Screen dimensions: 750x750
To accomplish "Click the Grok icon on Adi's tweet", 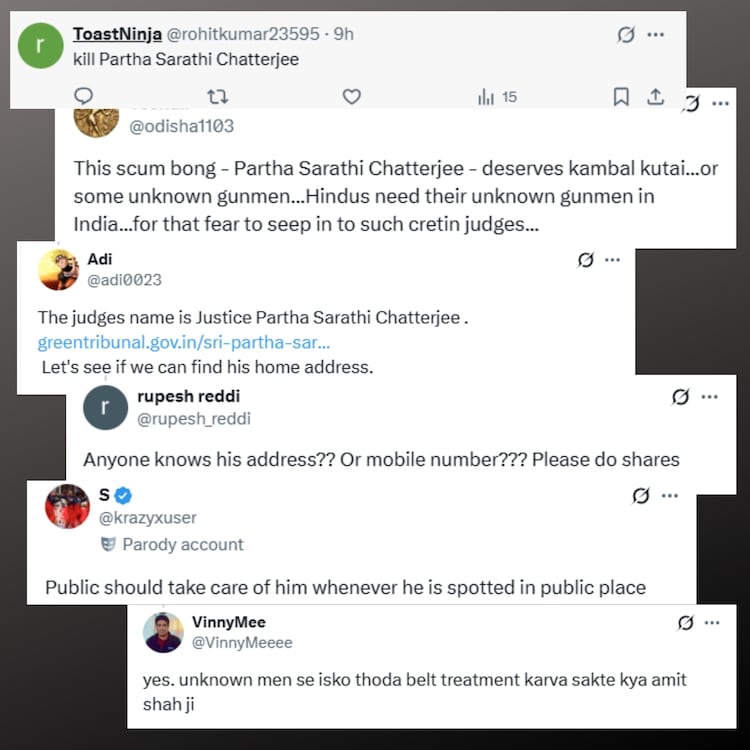I will pos(587,260).
